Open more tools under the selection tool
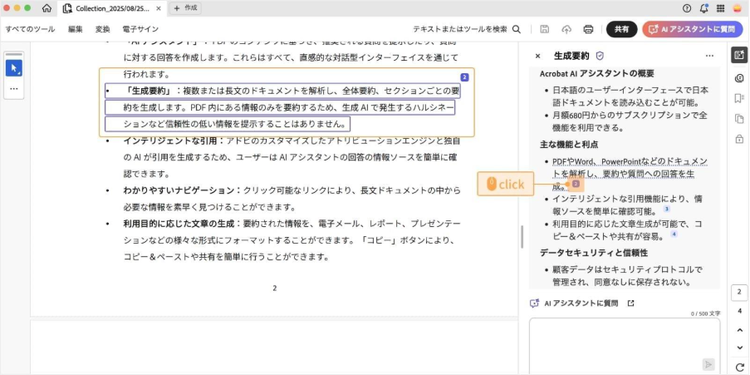 click(x=14, y=89)
